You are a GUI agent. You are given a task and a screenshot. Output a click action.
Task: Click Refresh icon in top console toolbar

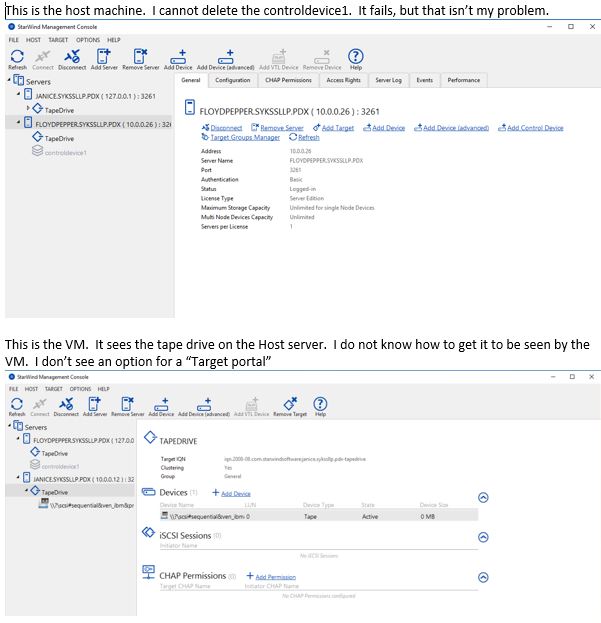(x=17, y=57)
